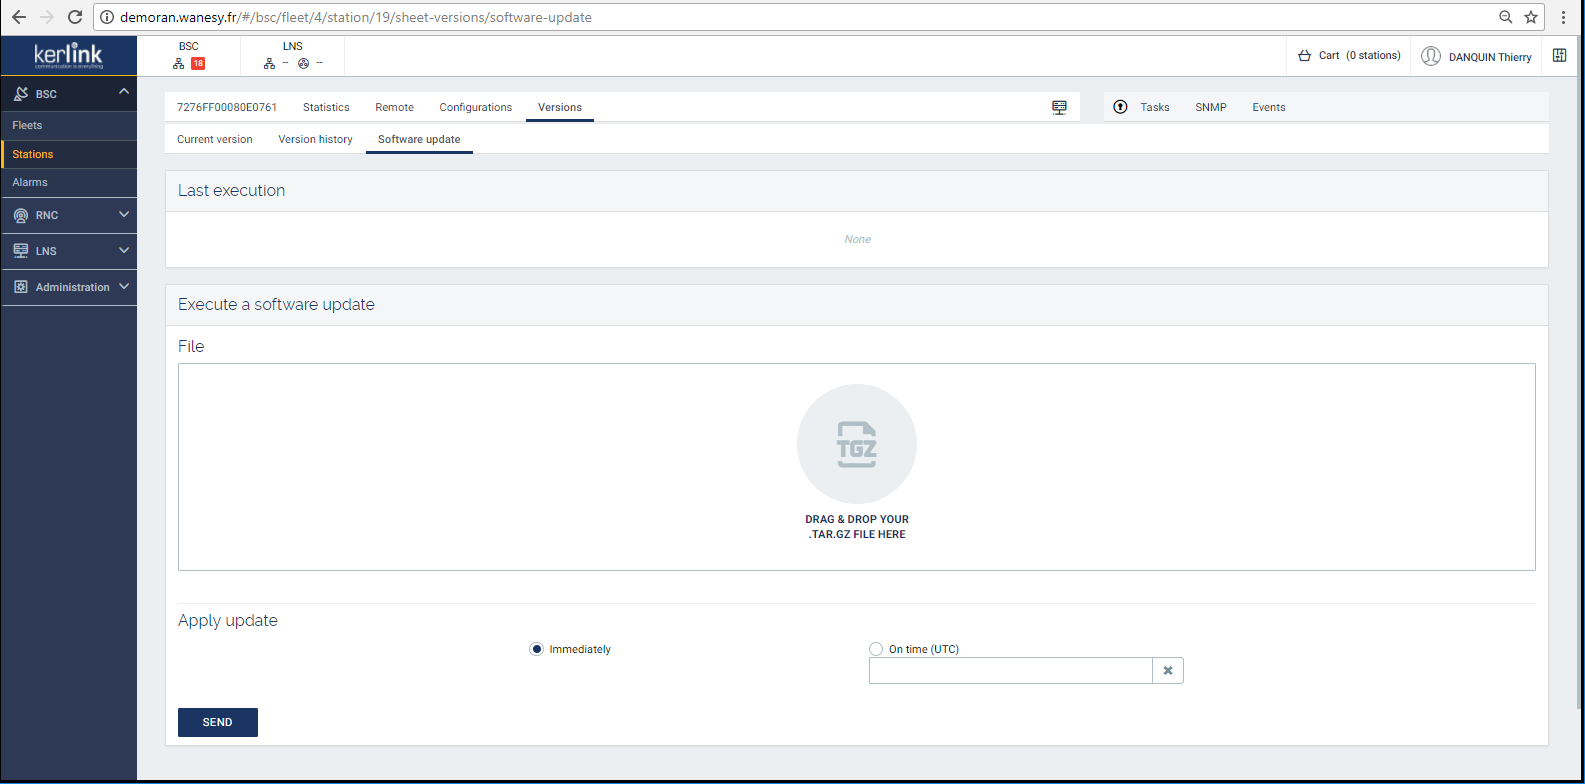1585x784 pixels.
Task: Click the user profile avatar icon
Action: 1431,57
